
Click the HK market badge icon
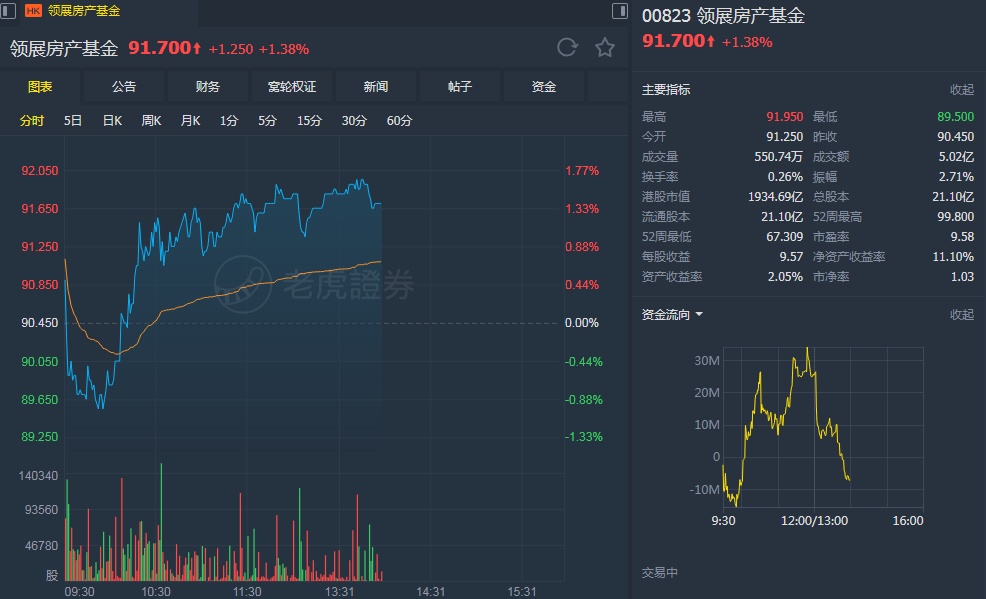(x=33, y=10)
